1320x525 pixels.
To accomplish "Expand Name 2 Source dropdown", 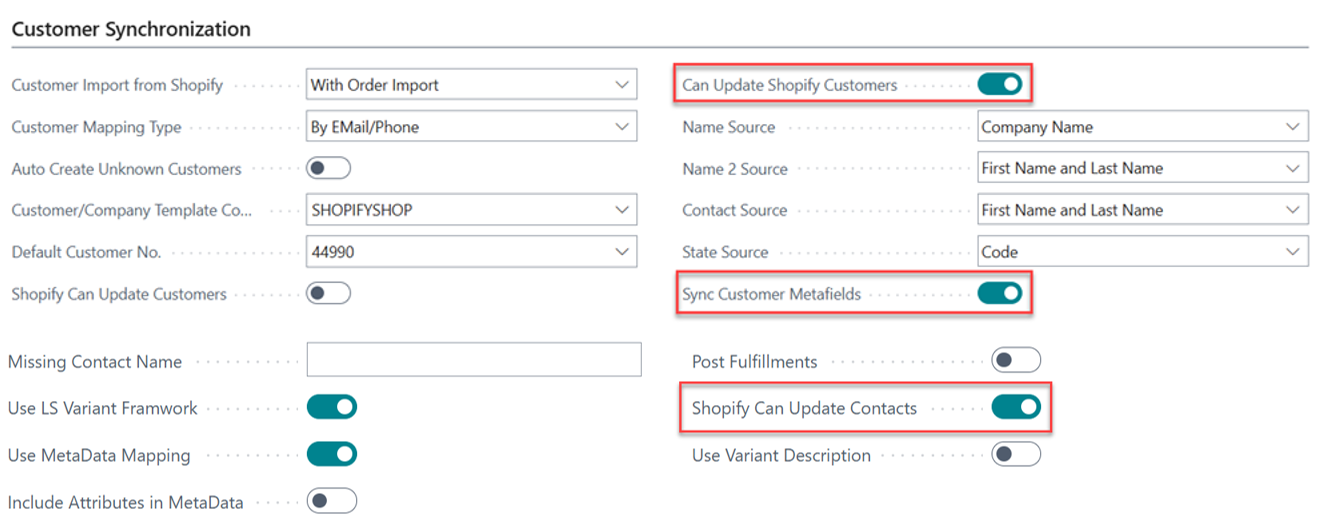I will tap(1293, 169).
